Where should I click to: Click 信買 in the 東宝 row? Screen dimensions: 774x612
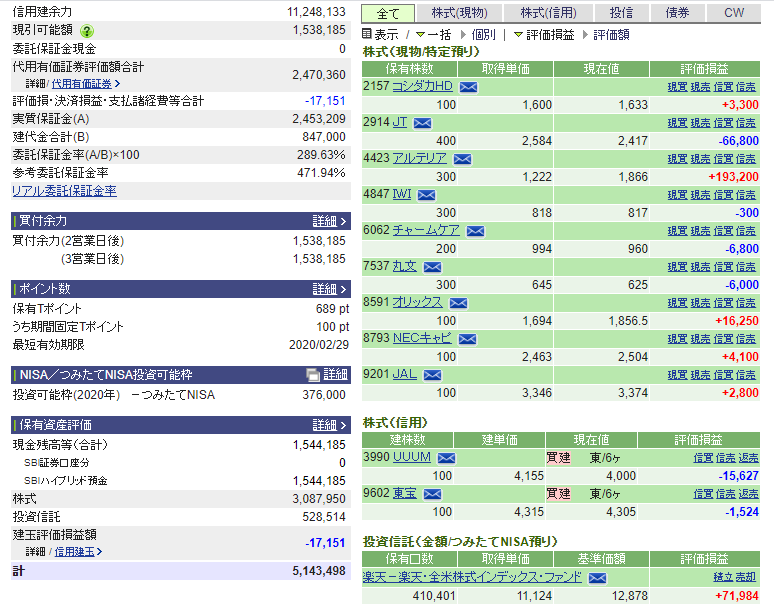[703, 494]
